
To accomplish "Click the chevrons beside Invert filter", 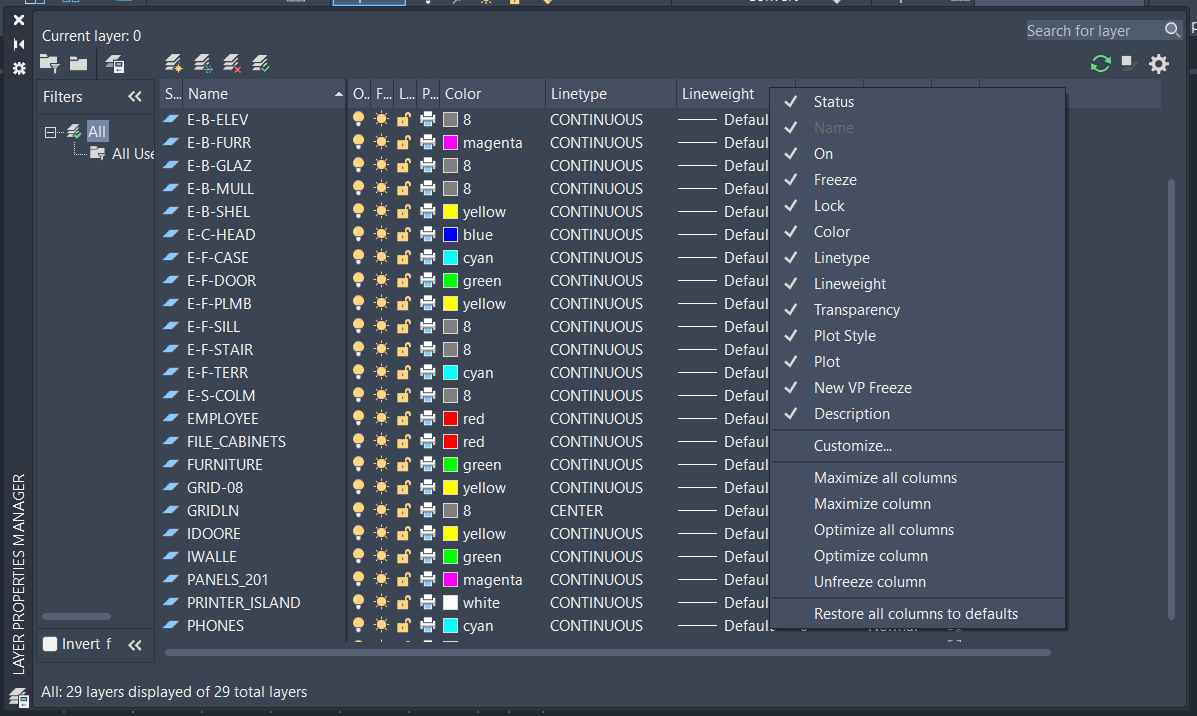I will point(135,645).
